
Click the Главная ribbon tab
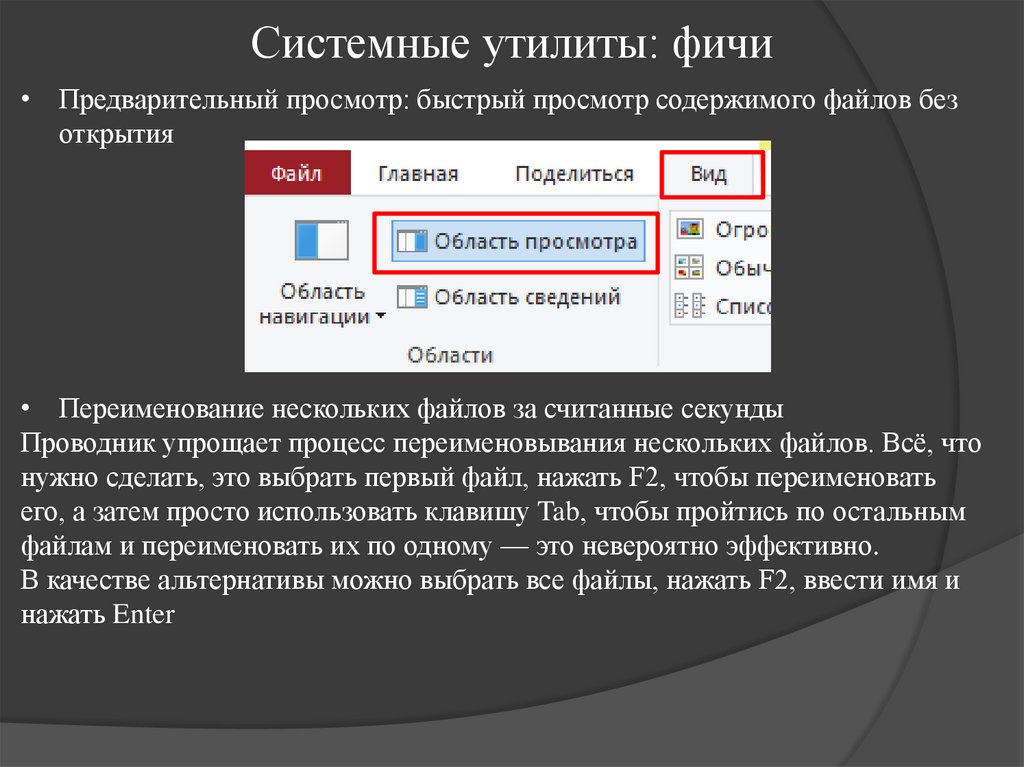419,172
